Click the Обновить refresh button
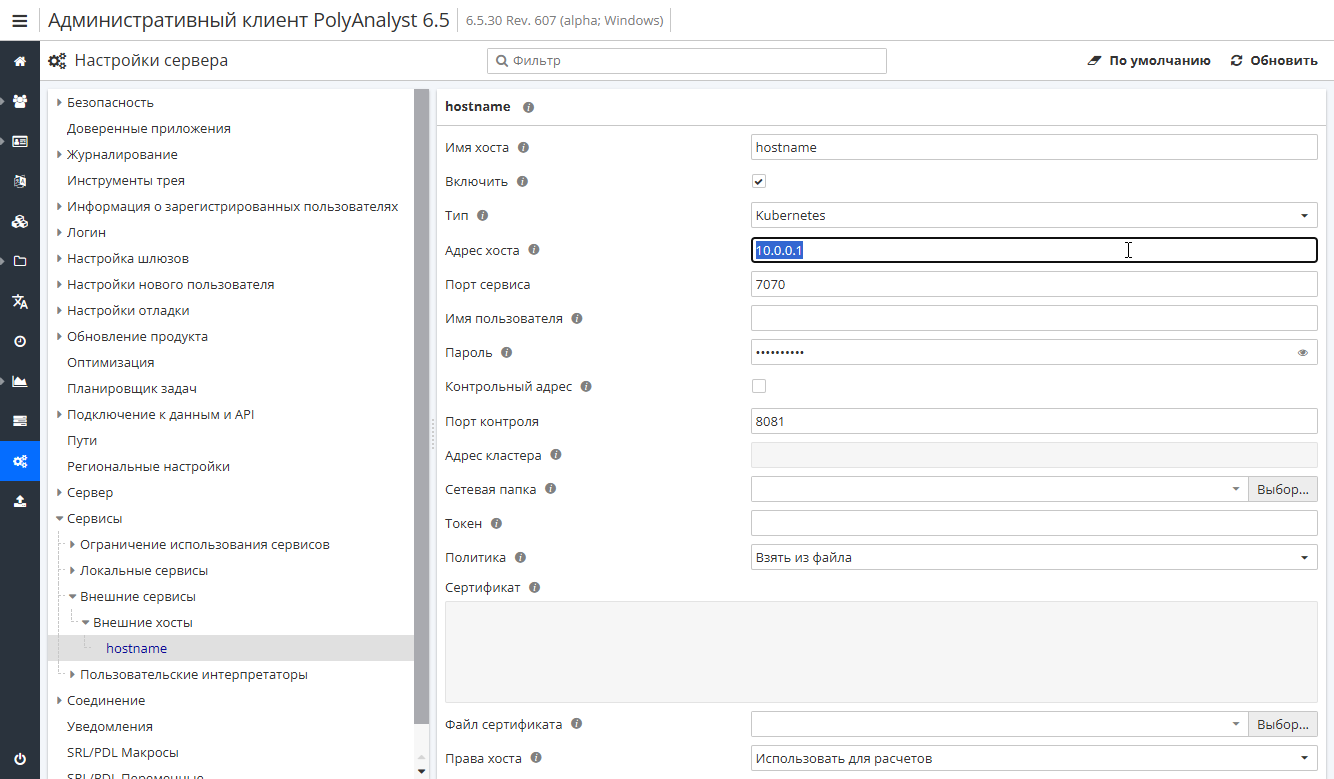Viewport: 1334px width, 779px height. (x=1274, y=61)
